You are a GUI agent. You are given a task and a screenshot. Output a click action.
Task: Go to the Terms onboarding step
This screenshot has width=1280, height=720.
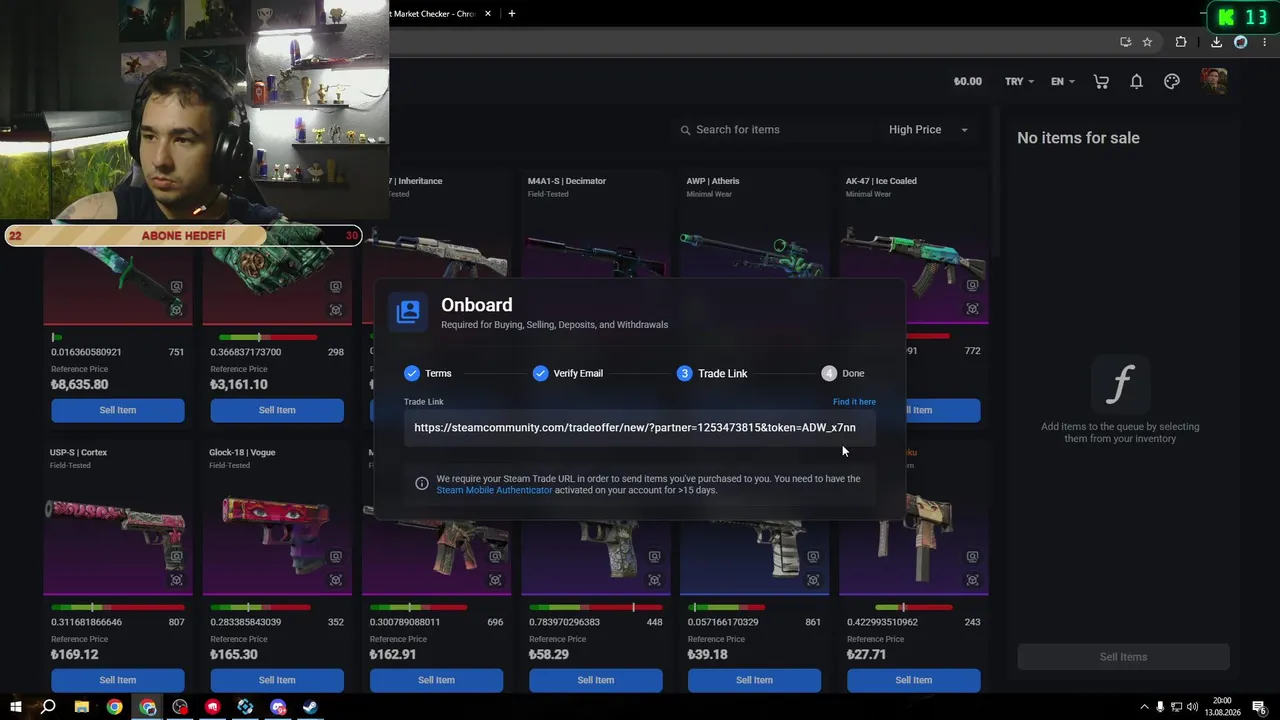pos(428,373)
